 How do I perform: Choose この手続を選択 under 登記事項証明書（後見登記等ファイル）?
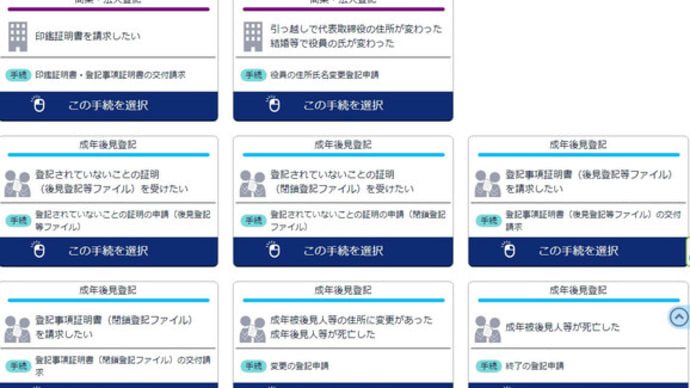[x=578, y=252]
